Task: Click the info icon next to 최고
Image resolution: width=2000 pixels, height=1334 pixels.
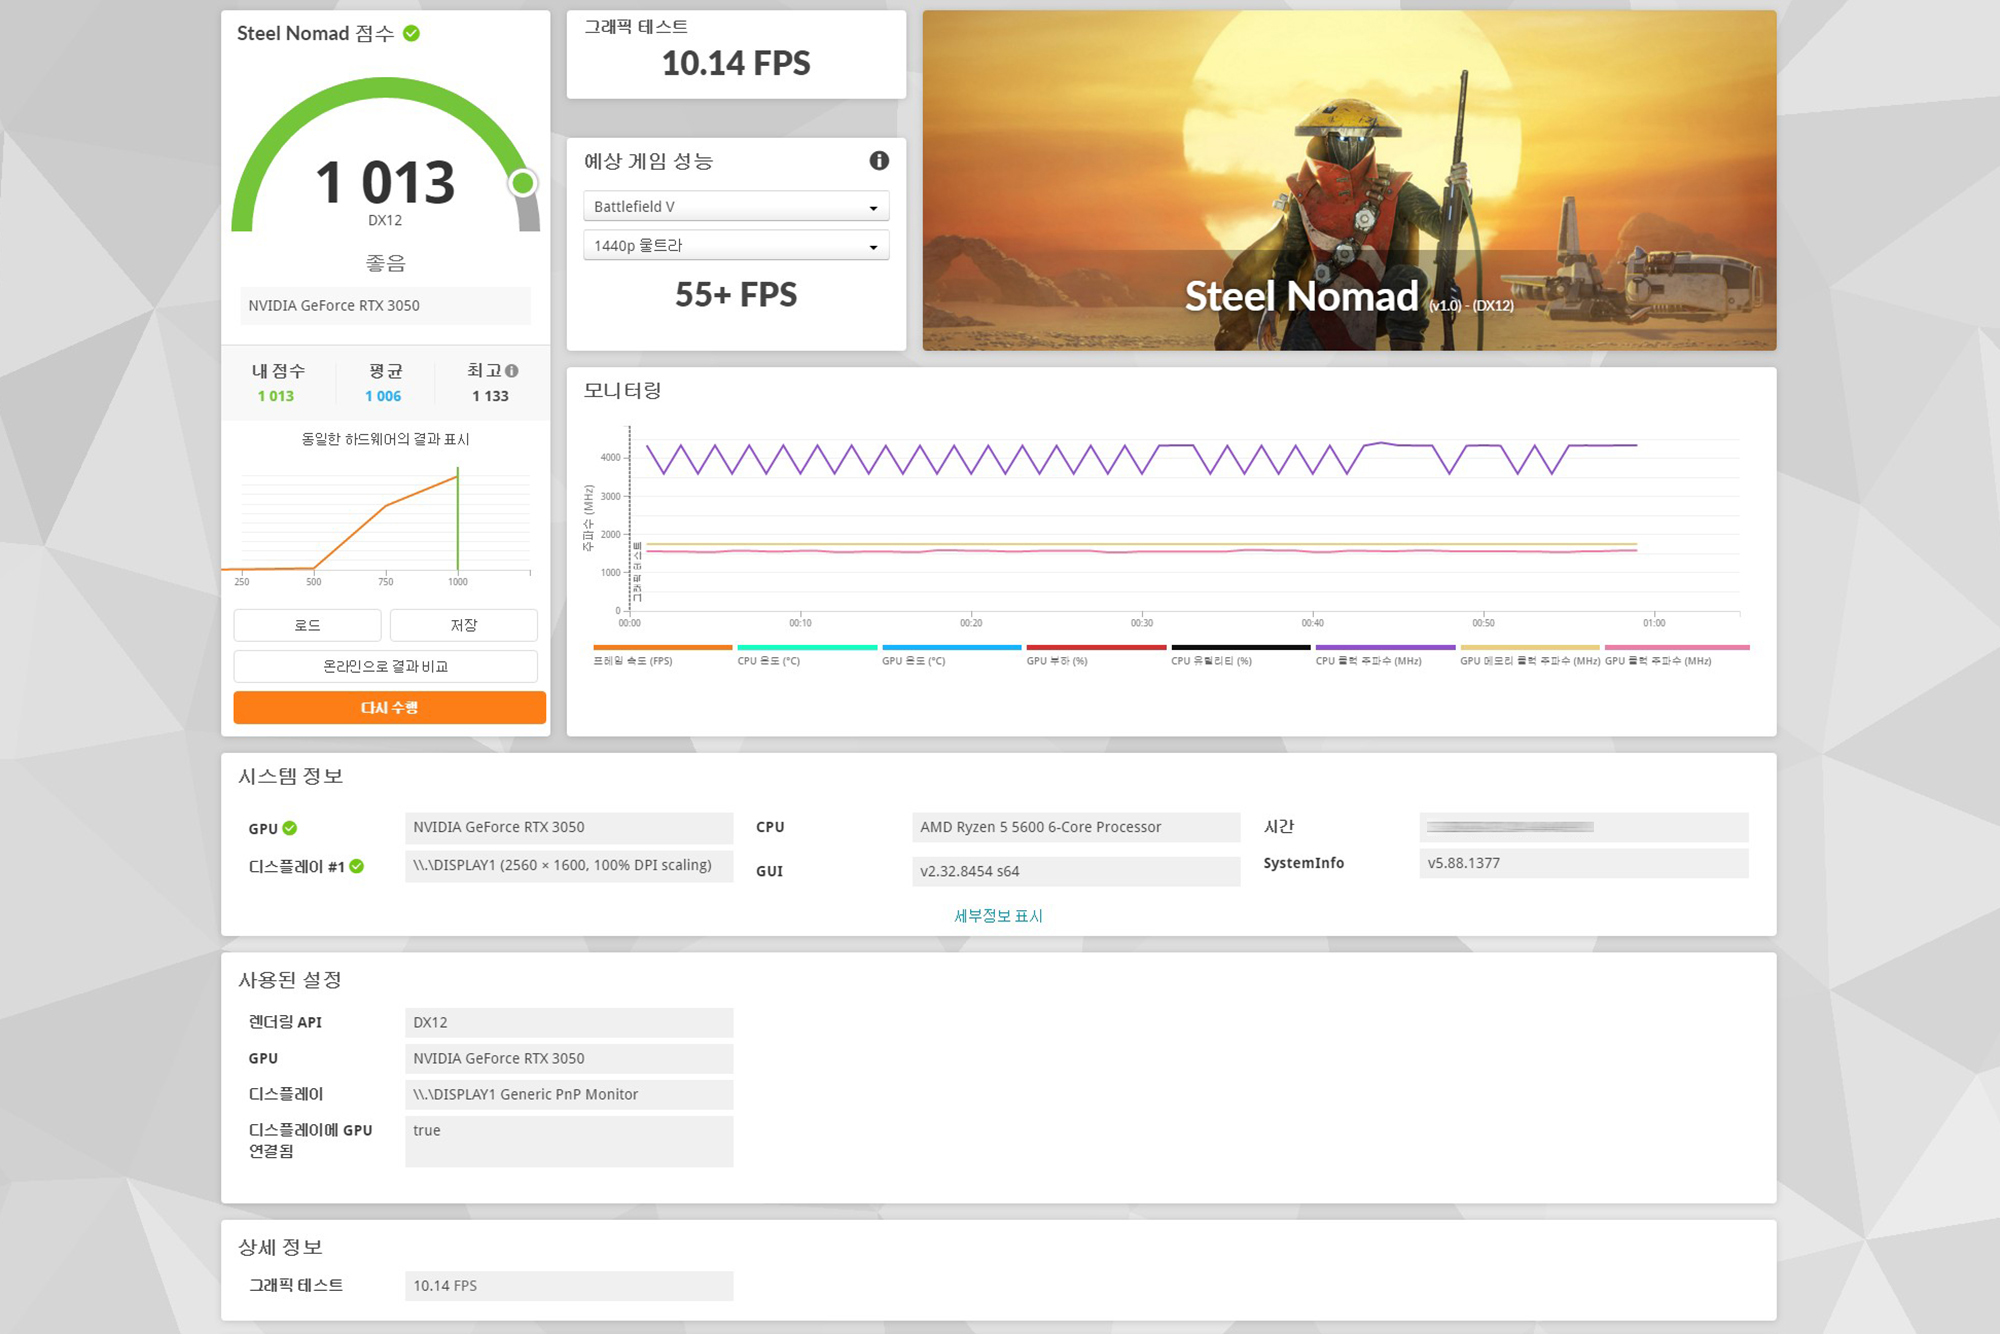Action: [512, 371]
